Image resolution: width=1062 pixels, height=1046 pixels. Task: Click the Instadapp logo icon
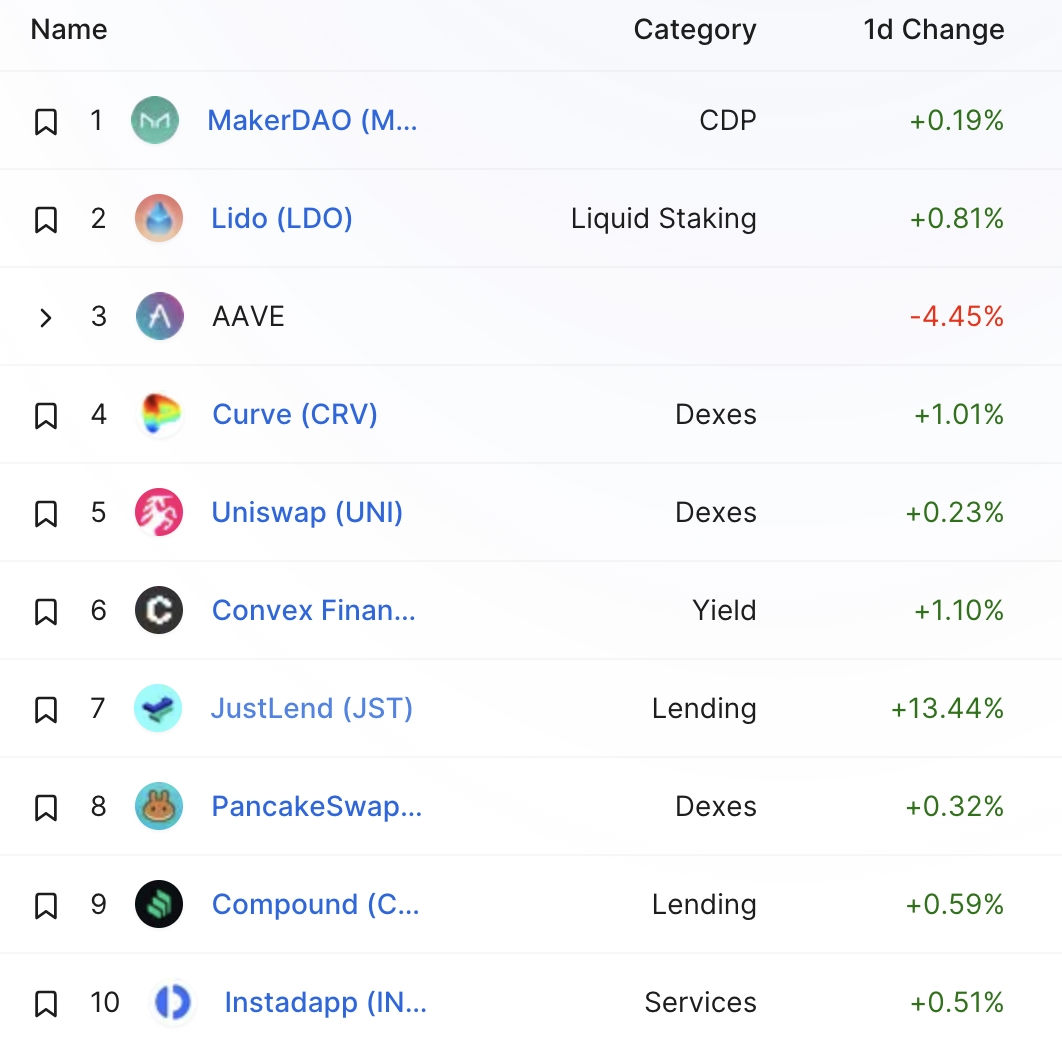click(x=172, y=1003)
